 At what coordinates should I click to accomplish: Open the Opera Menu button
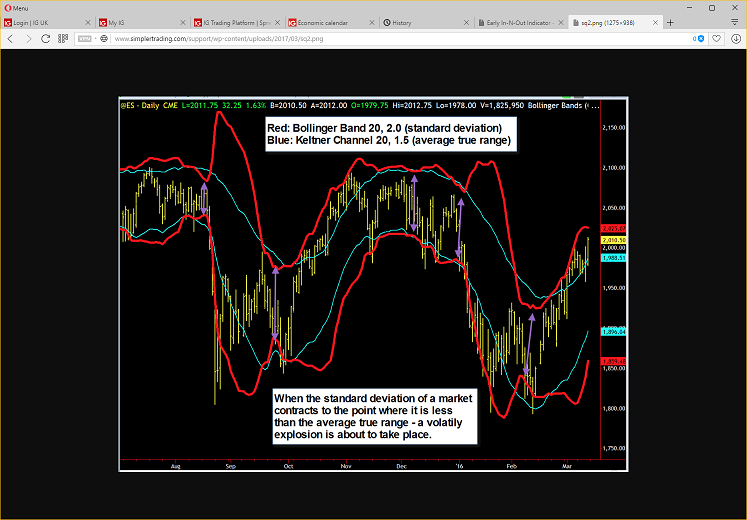pyautogui.click(x=16, y=8)
